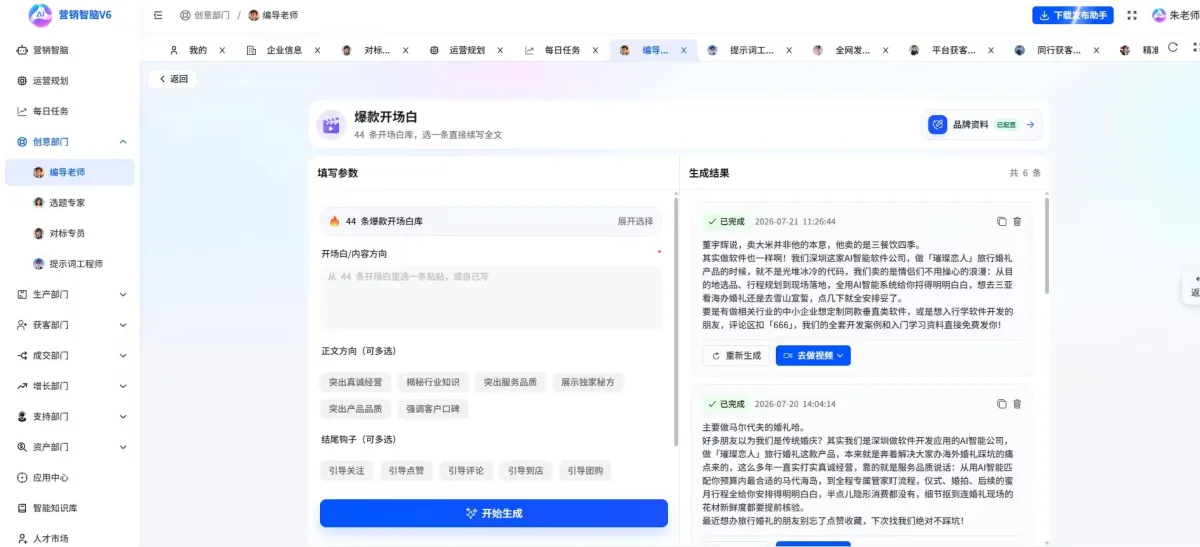Image resolution: width=1200 pixels, height=547 pixels.
Task: Click the fullscreen icon in top bar
Action: (x=1132, y=15)
